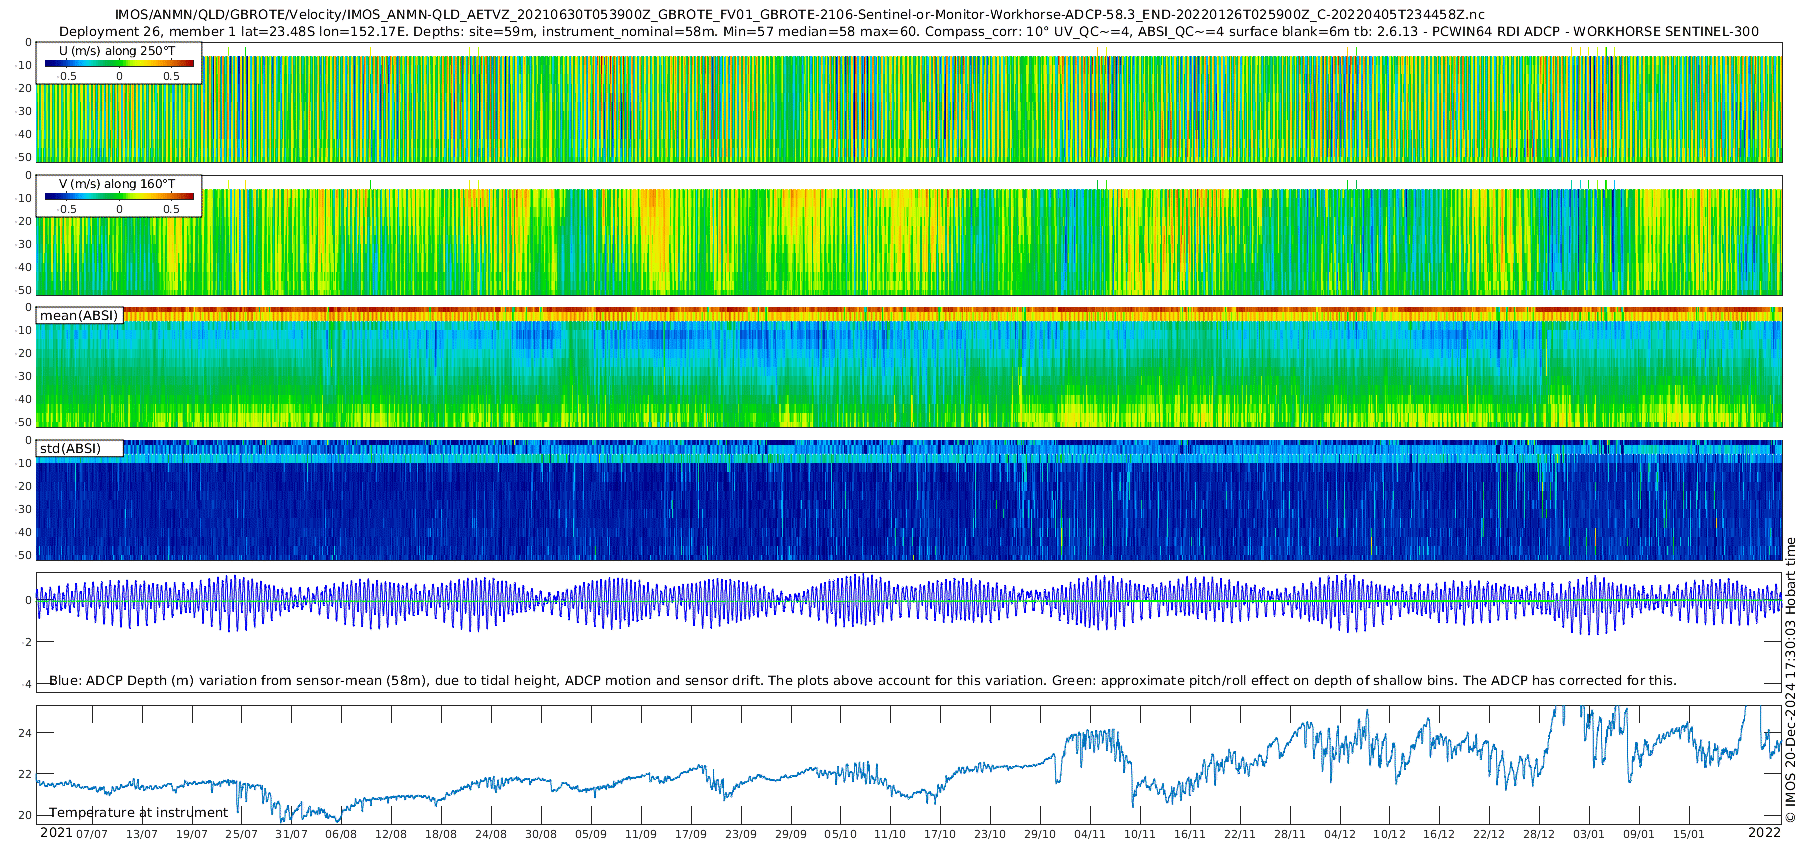Click the U velocity colorbar legend
This screenshot has width=1800, height=850.
[119, 63]
